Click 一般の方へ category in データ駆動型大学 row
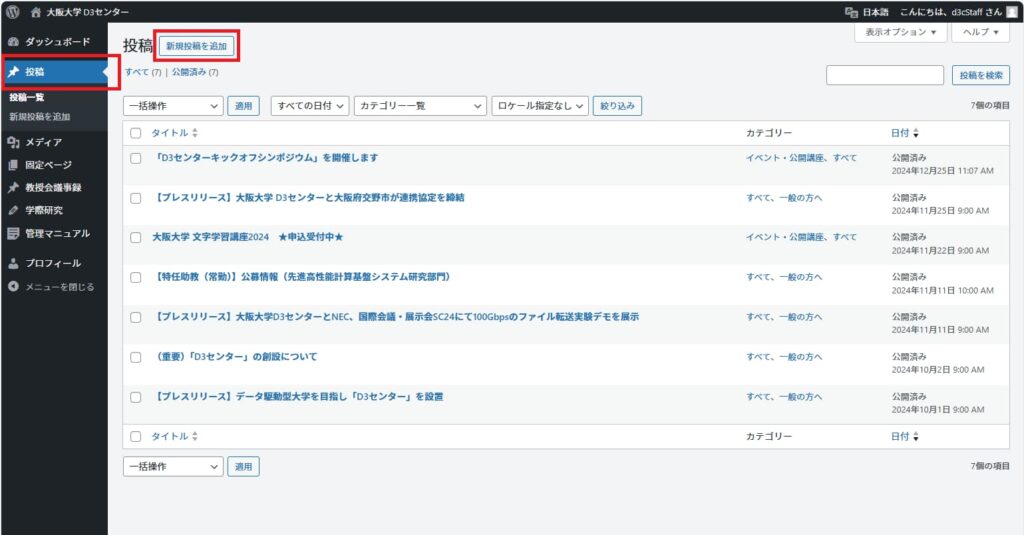The image size is (1024, 535). [x=801, y=397]
